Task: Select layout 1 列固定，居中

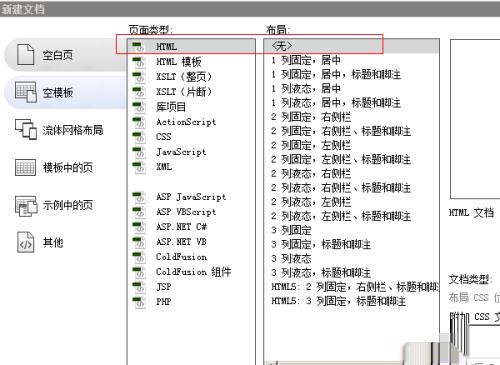Action: click(x=306, y=60)
